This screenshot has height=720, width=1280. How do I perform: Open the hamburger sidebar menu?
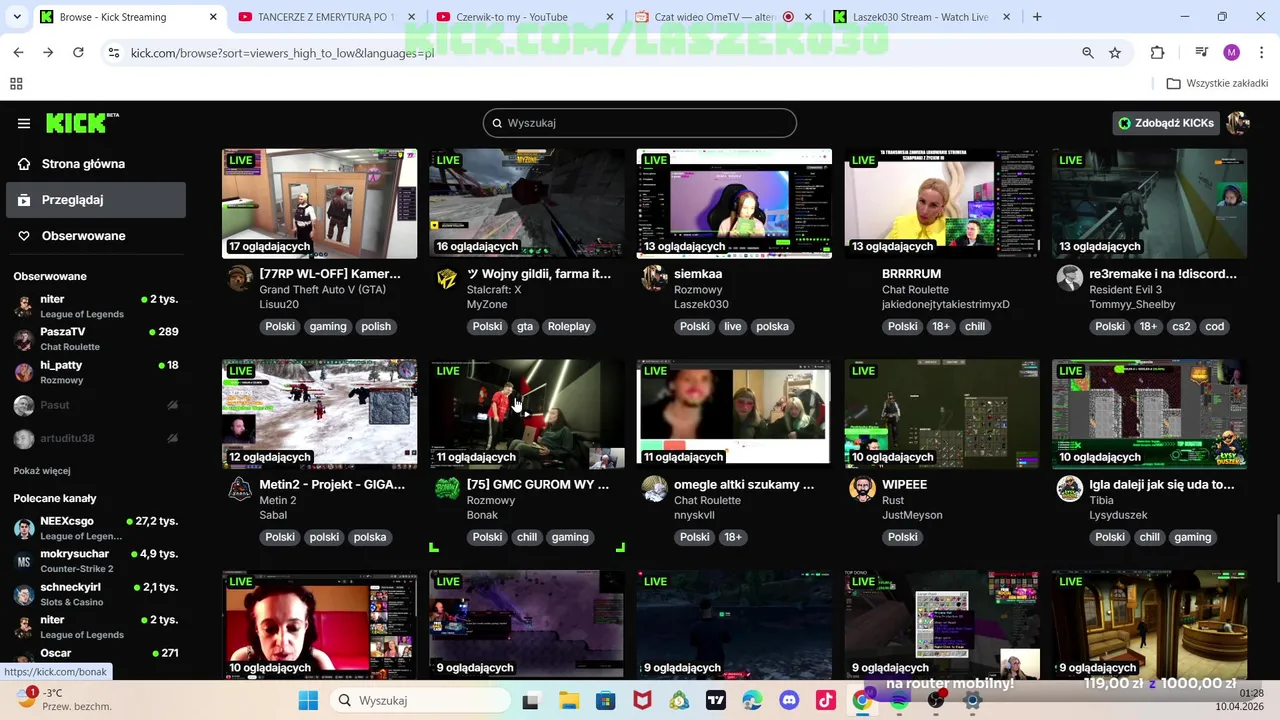[24, 123]
